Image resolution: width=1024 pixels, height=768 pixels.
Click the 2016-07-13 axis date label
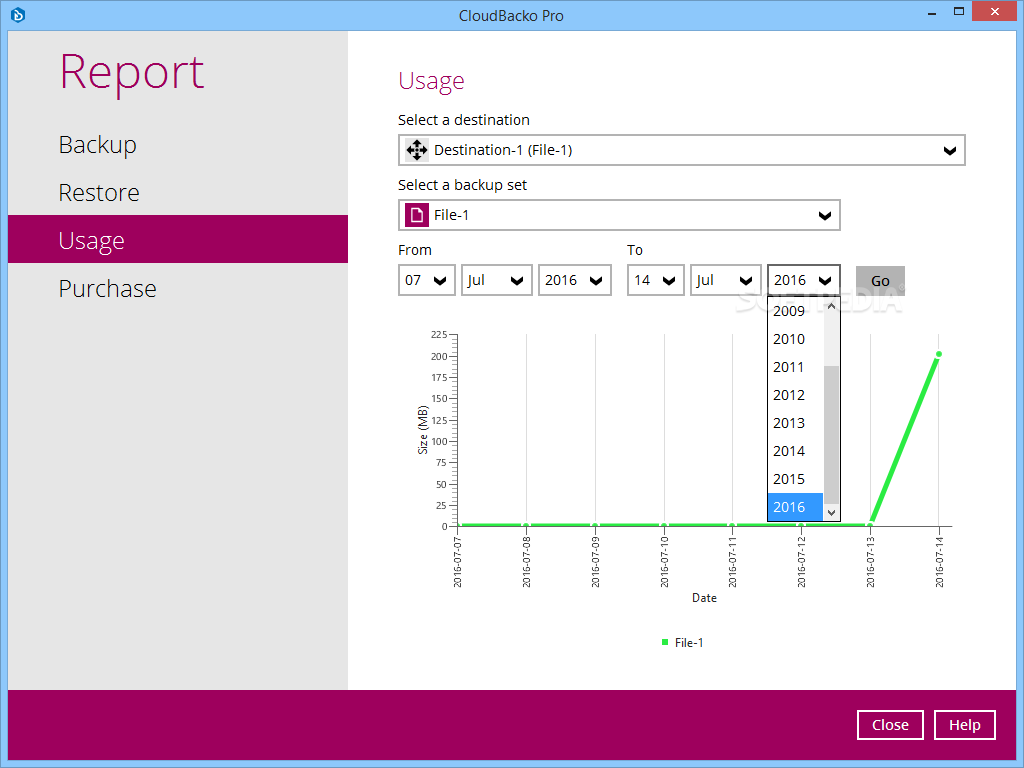(x=871, y=562)
